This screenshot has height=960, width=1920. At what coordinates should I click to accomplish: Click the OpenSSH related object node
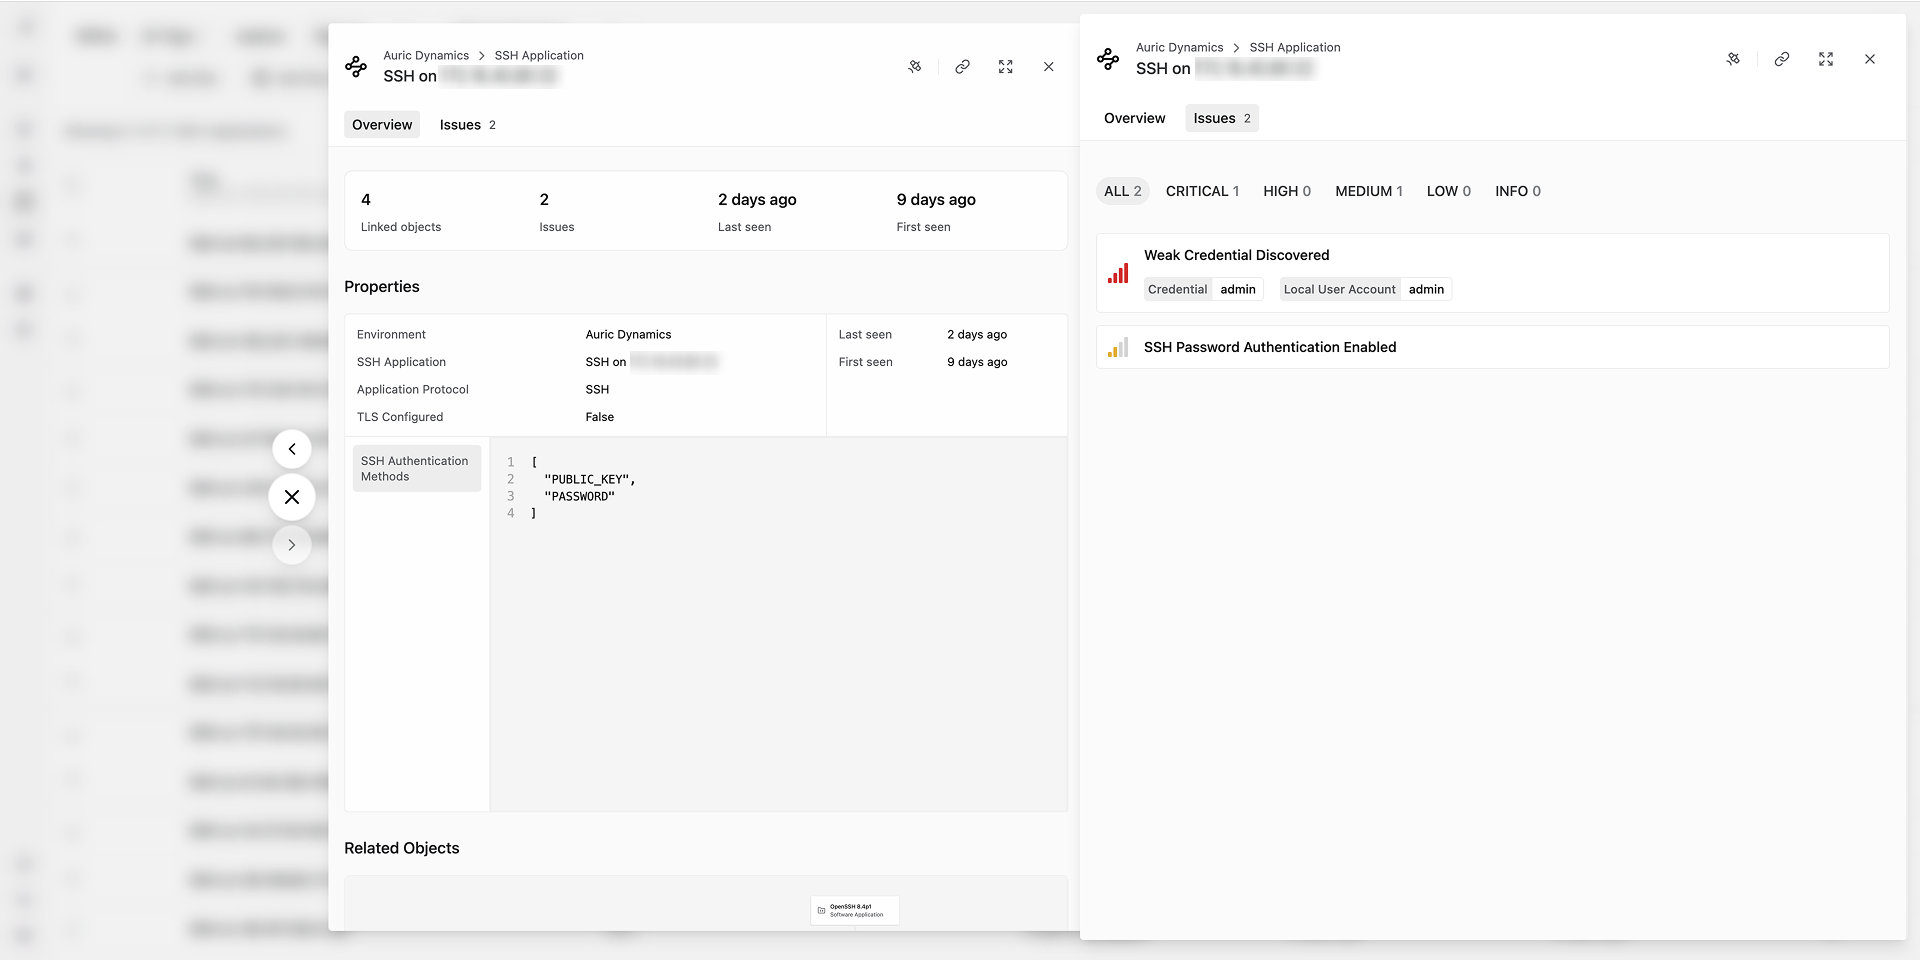click(x=854, y=910)
